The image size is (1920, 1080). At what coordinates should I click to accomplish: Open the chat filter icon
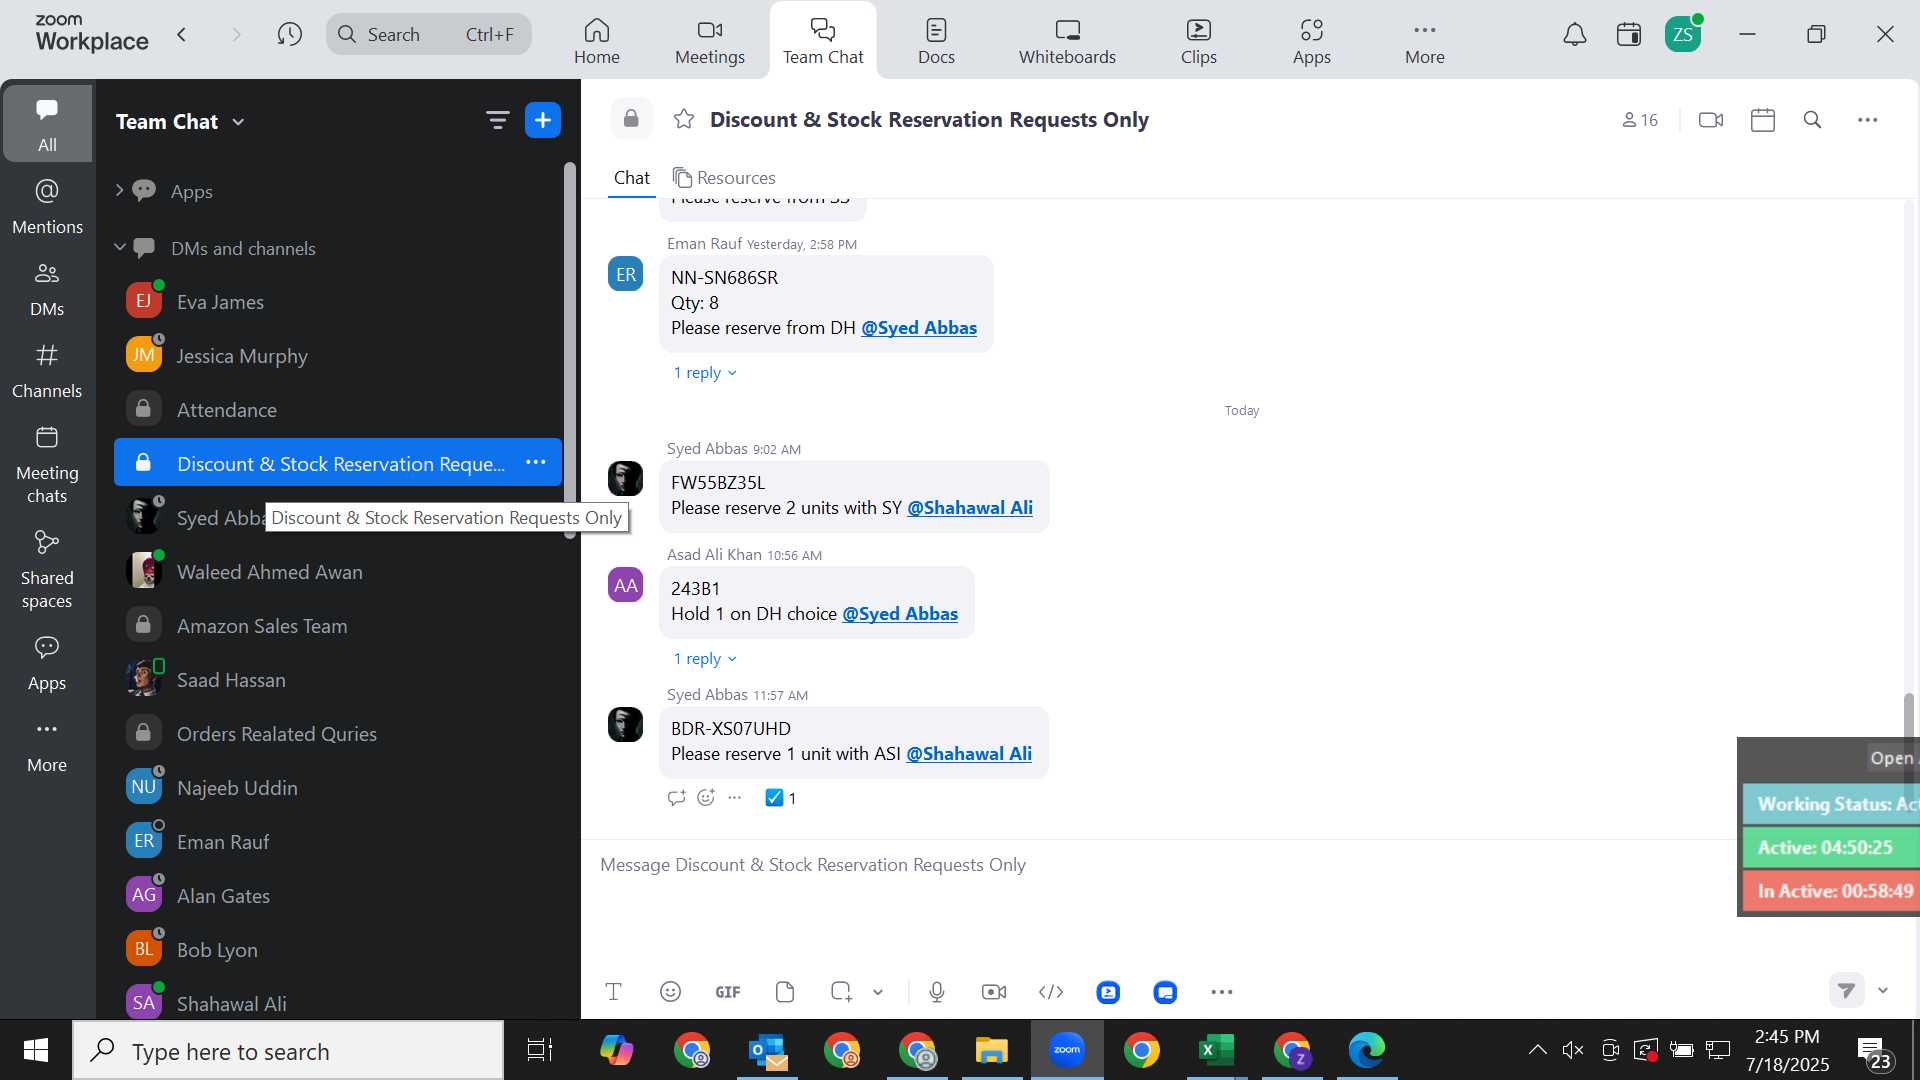pos(497,121)
